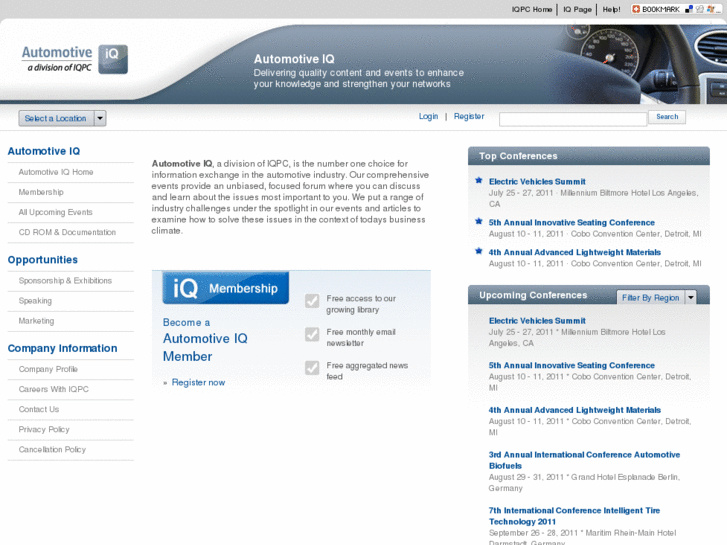Open Marketing in the sidebar
The width and height of the screenshot is (727, 545).
[x=36, y=321]
